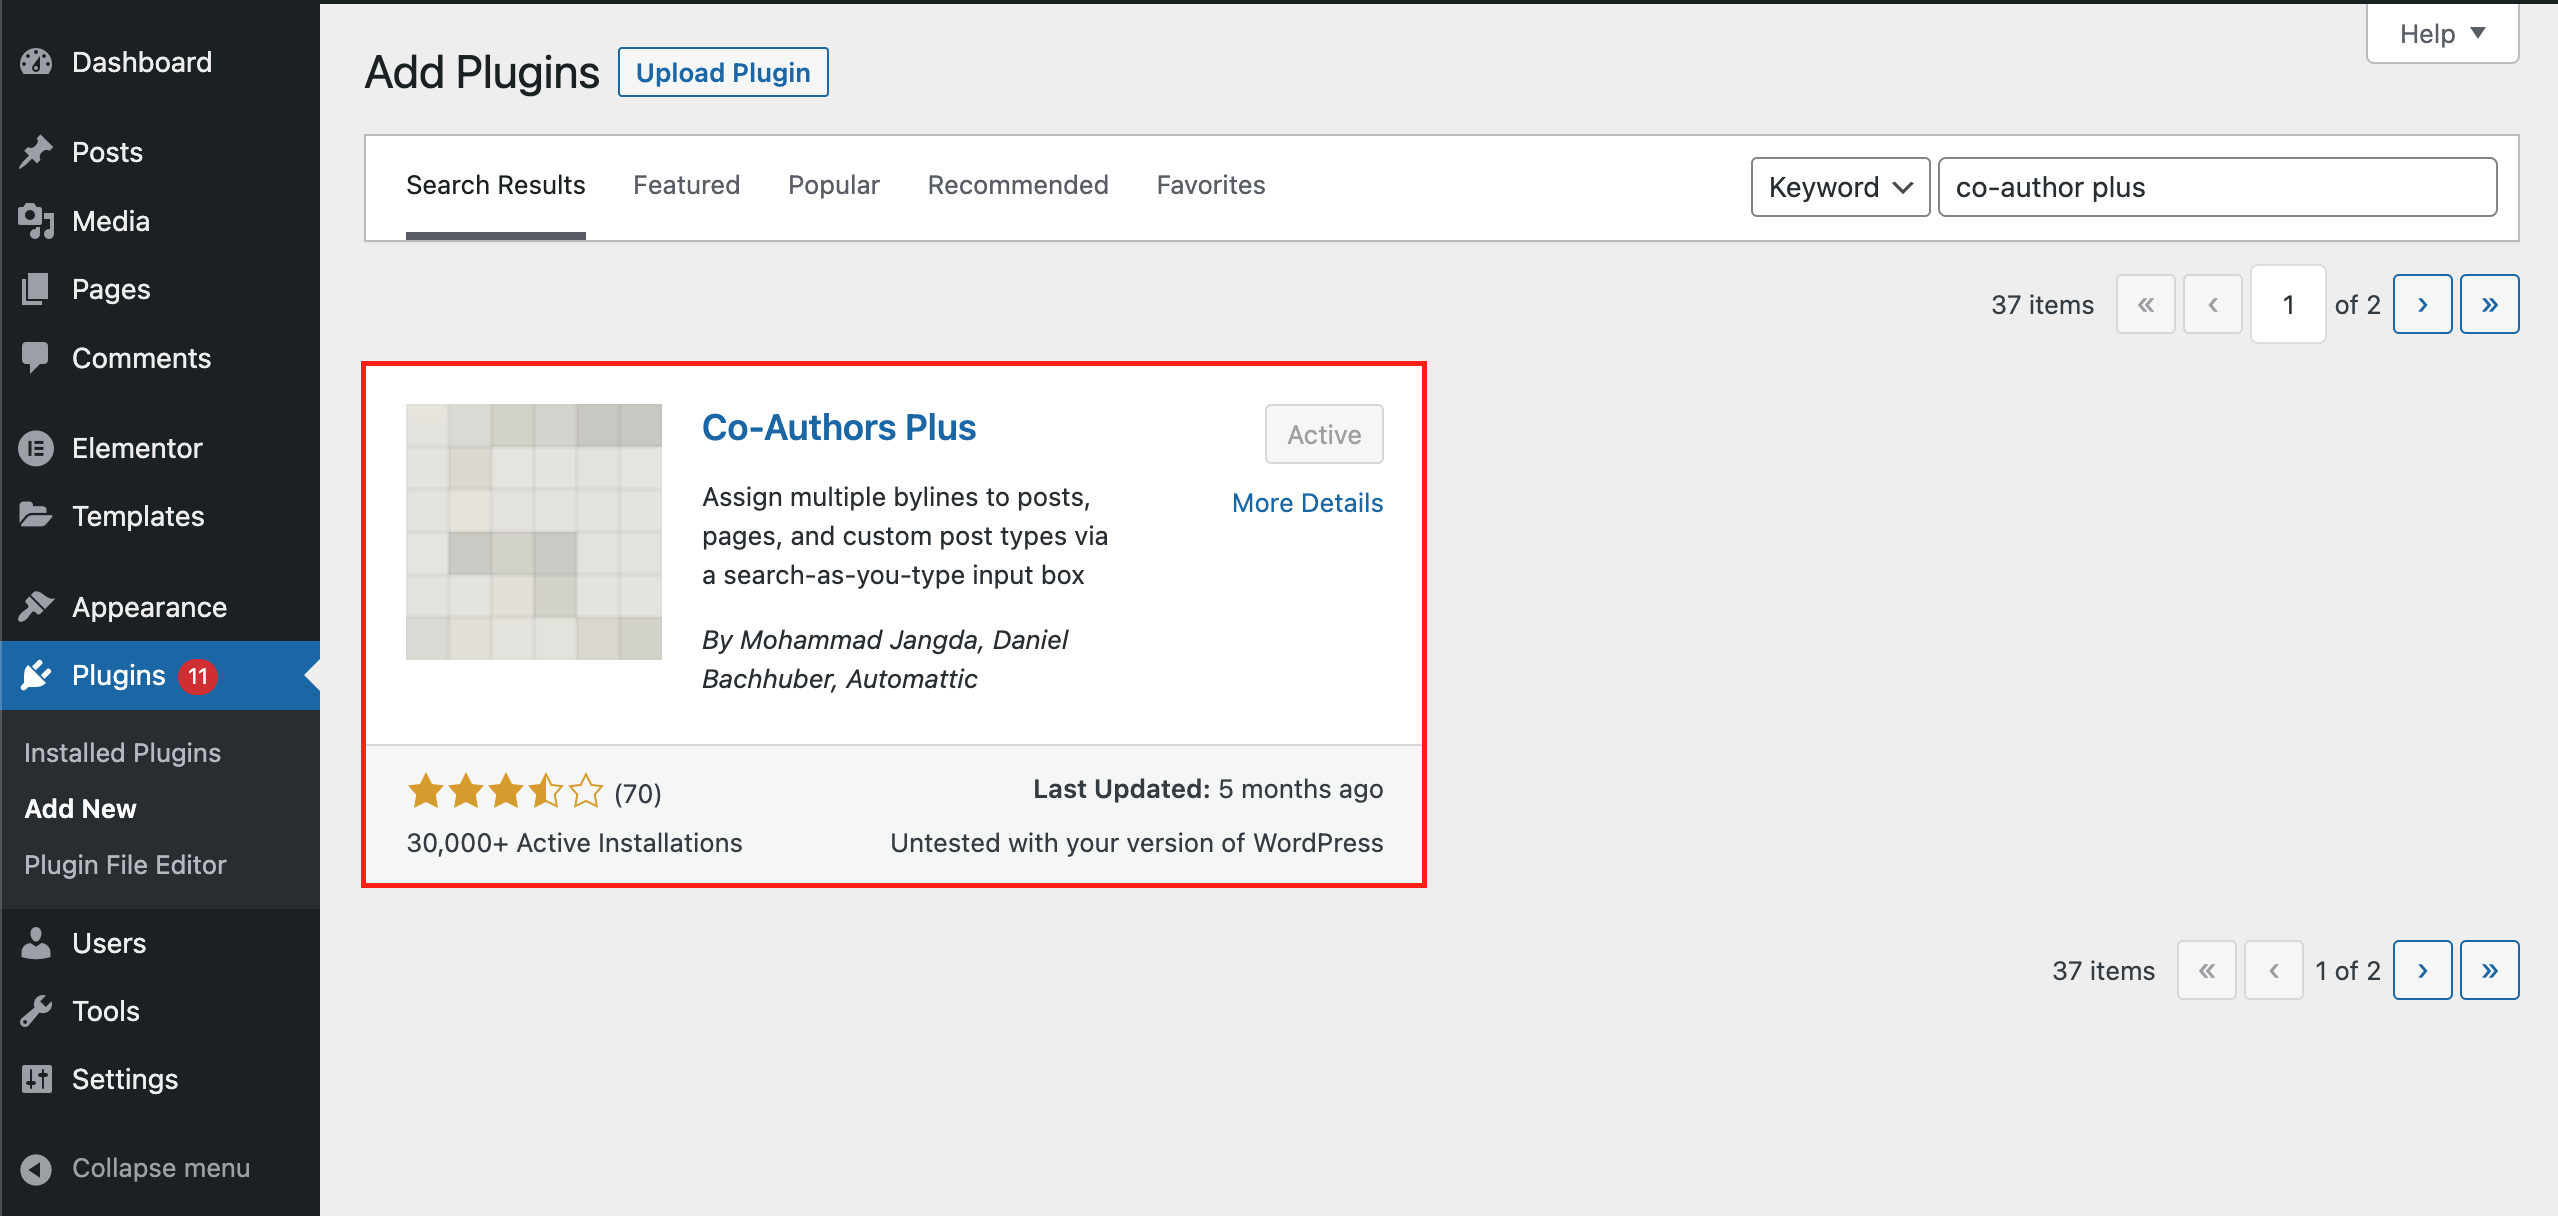
Task: Click the Comments speech bubble icon
Action: [x=36, y=358]
